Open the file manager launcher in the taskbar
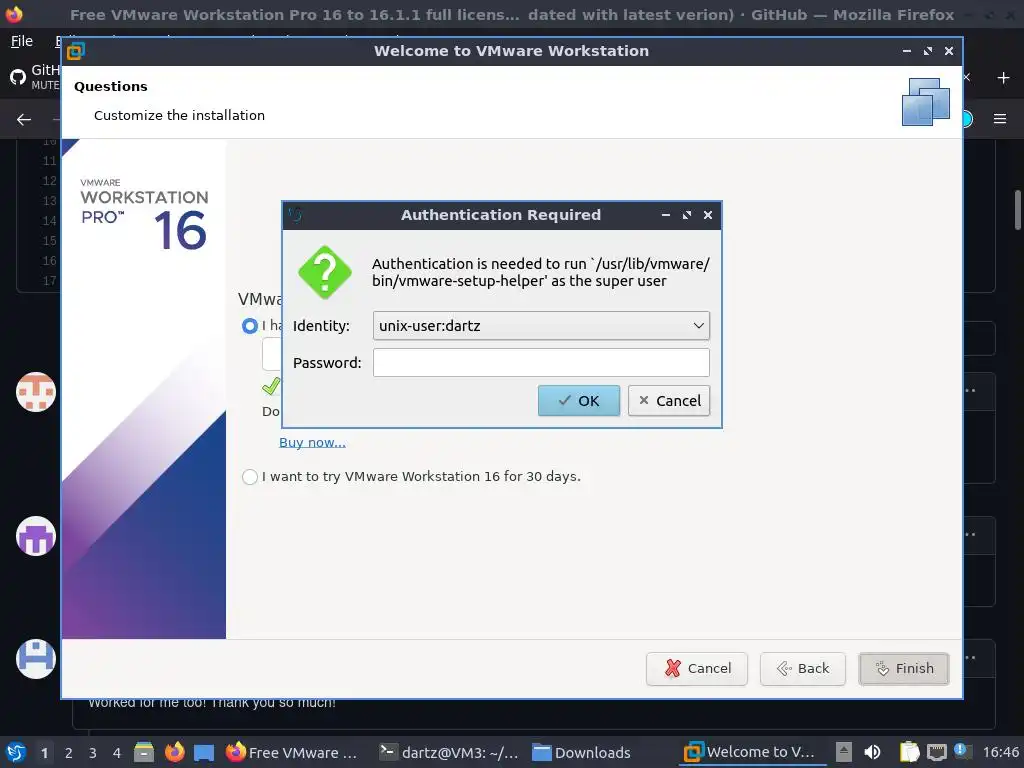 [x=144, y=752]
